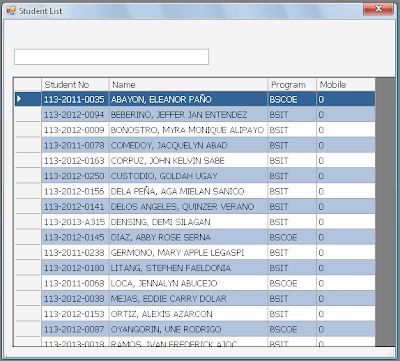
Task: Select student number 113-2012-0250
Action: pyautogui.click(x=75, y=176)
